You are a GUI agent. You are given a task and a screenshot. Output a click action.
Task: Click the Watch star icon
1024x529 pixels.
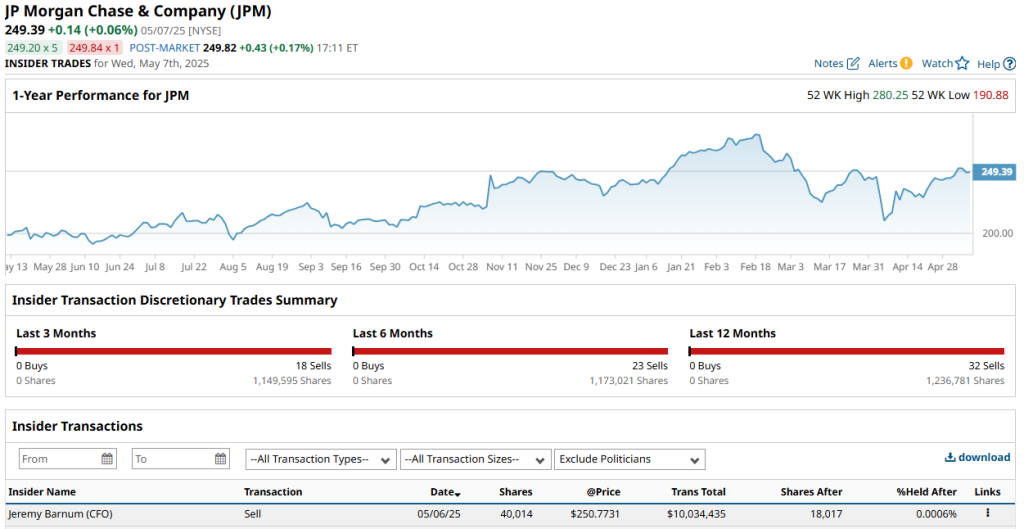click(962, 63)
